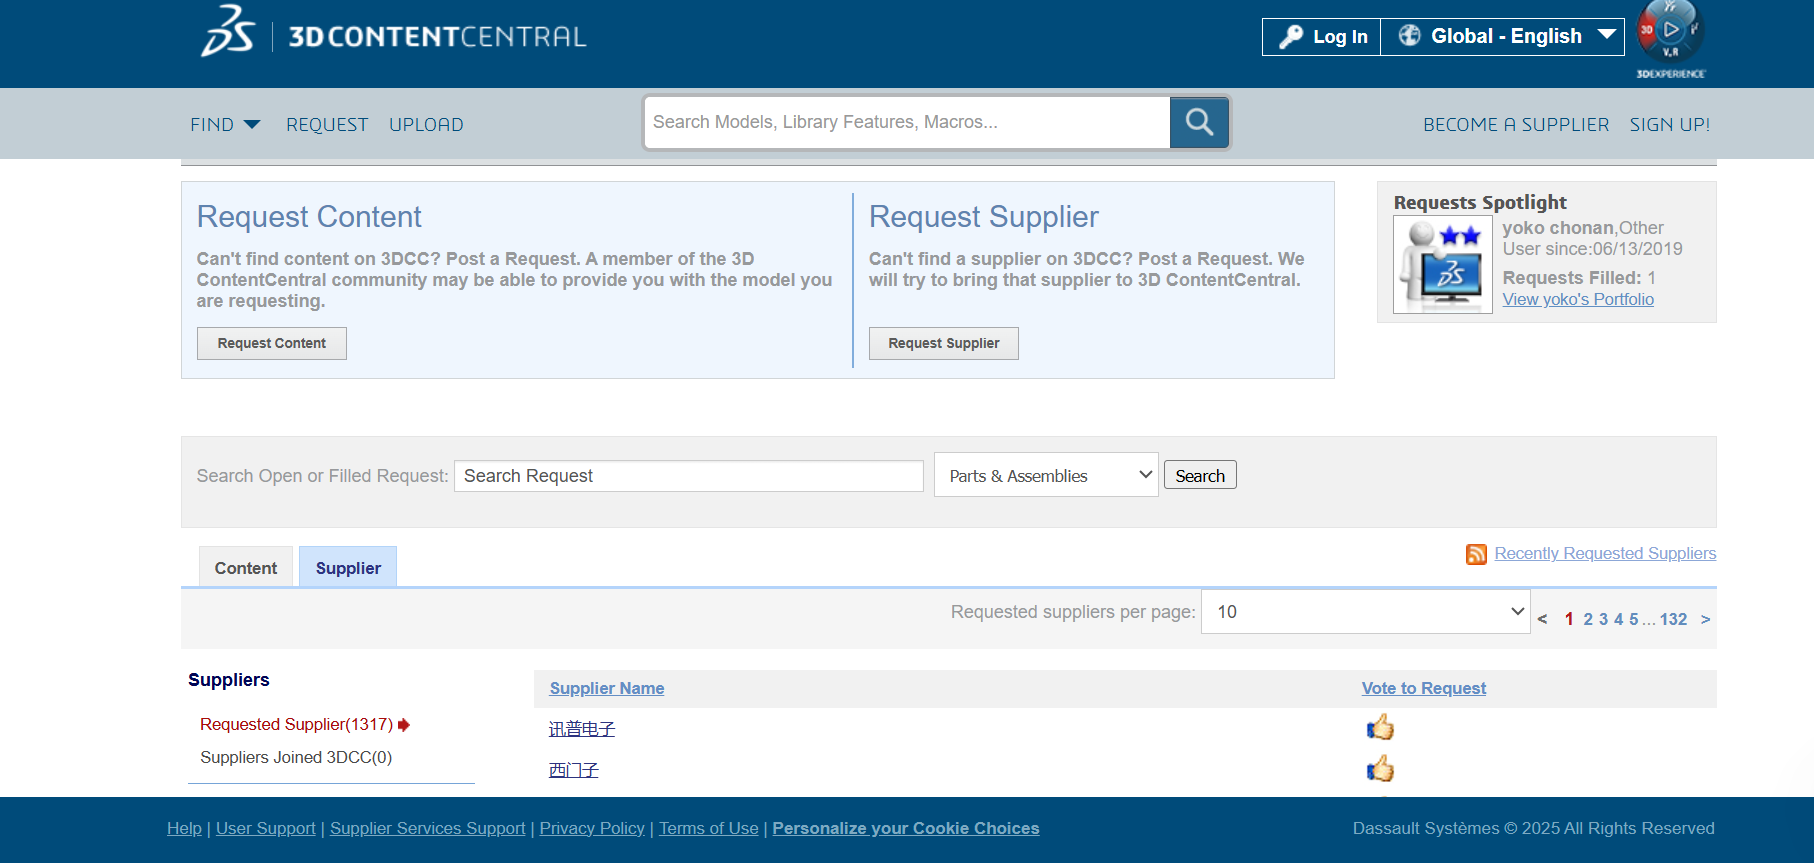Vote thumbs-up for 讯普电子
The image size is (1814, 863).
click(1380, 728)
